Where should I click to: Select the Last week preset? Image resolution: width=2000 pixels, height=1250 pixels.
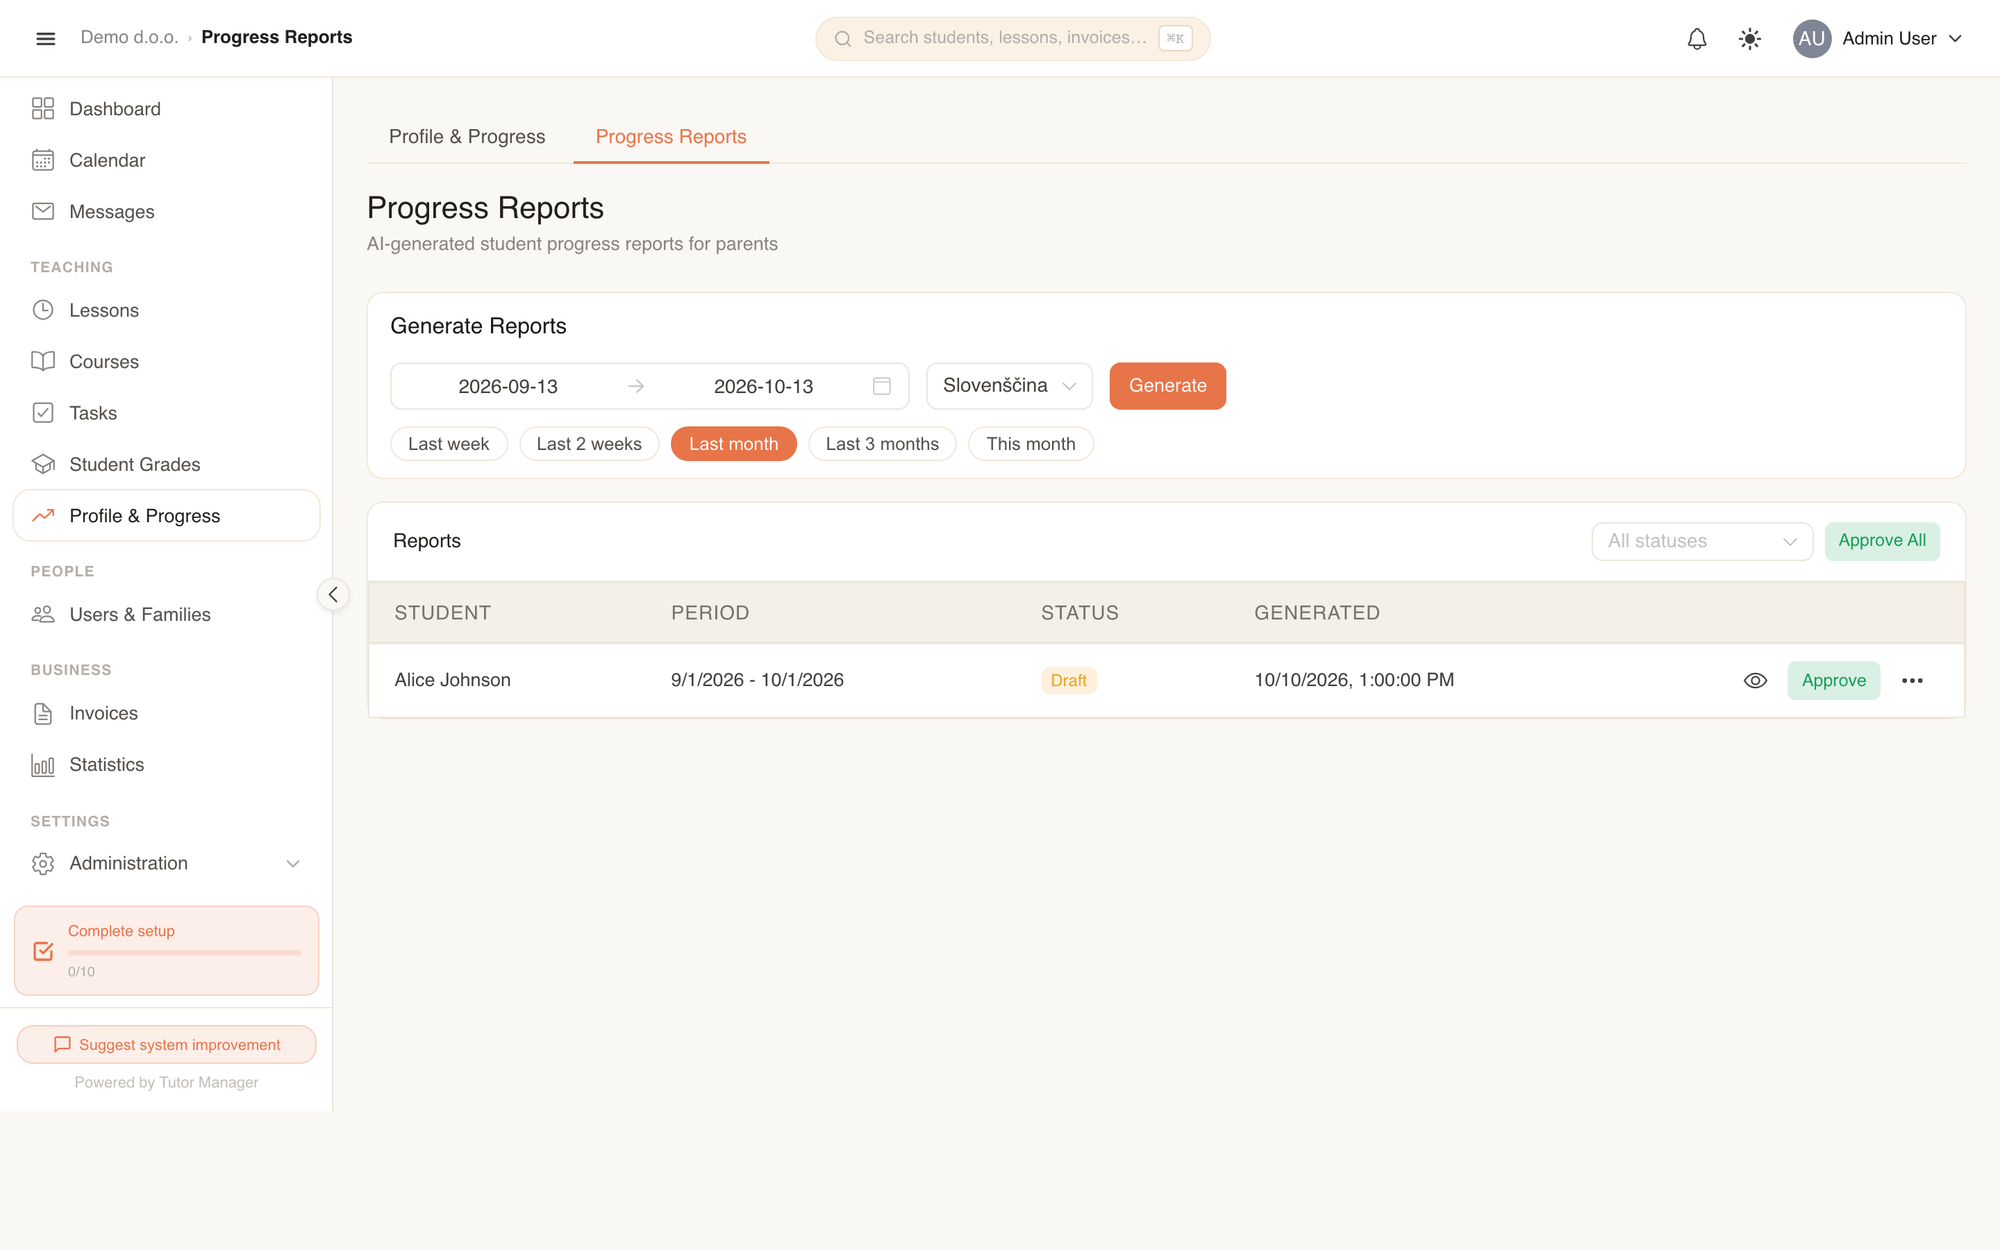point(448,444)
